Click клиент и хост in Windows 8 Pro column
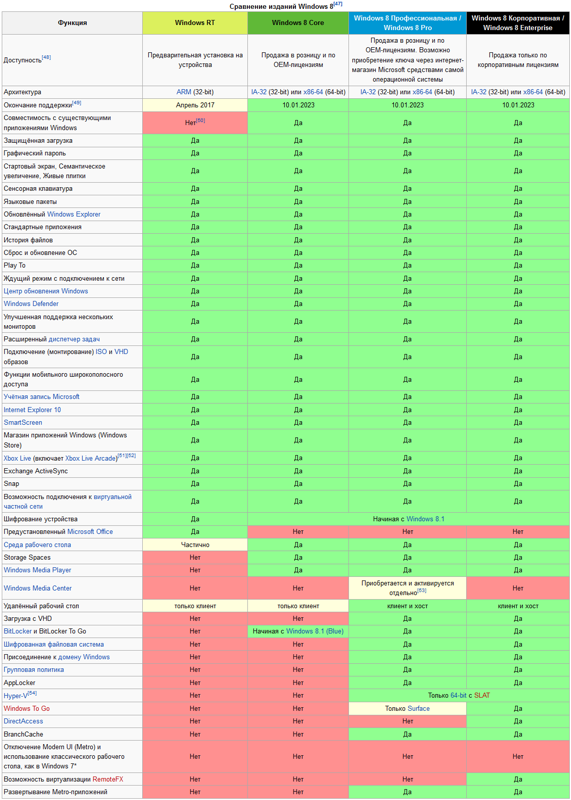 (x=407, y=606)
